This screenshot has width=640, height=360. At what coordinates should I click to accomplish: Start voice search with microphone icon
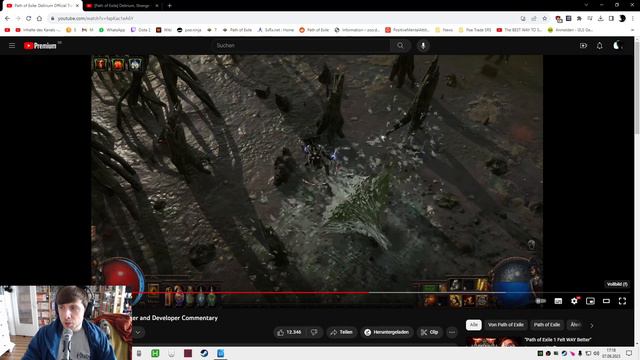tap(423, 46)
